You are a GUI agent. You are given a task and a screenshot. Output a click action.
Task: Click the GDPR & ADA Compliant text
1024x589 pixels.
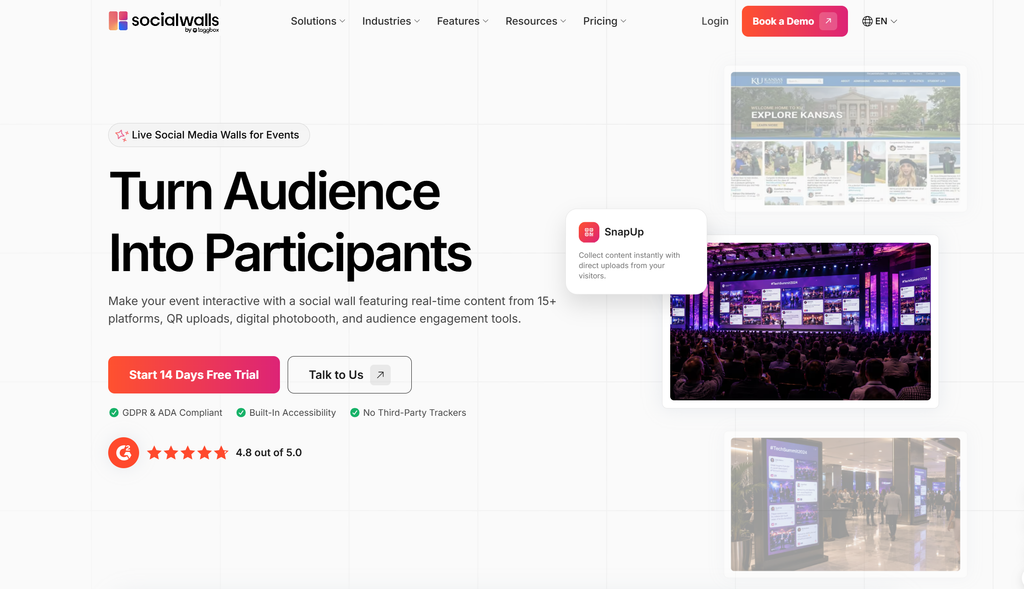[172, 413]
